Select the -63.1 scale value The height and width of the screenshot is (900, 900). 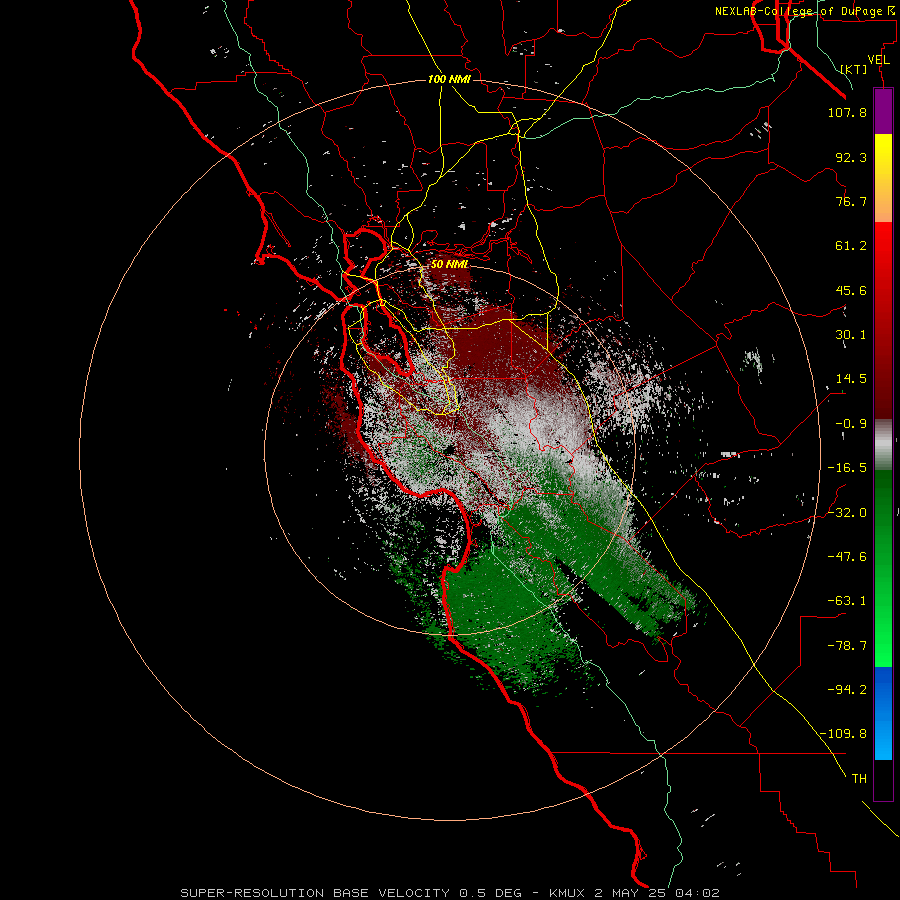[847, 601]
